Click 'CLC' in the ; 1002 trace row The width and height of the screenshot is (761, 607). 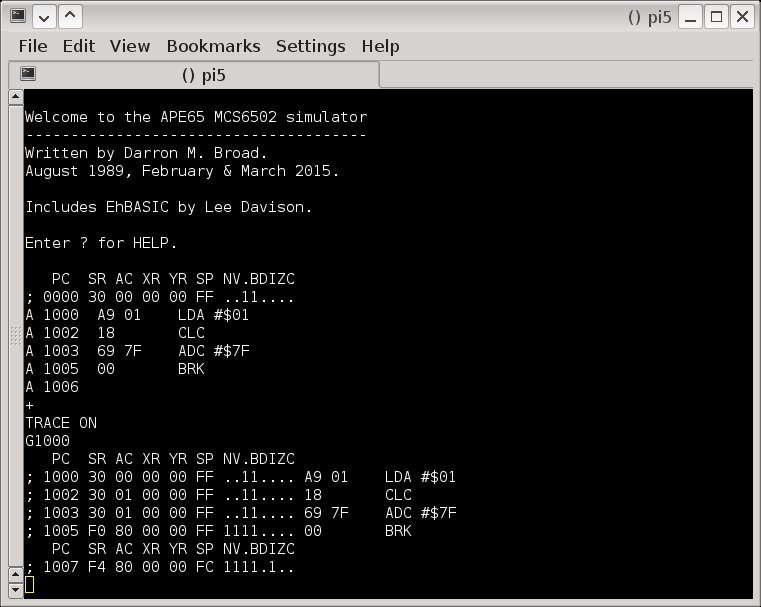point(398,495)
